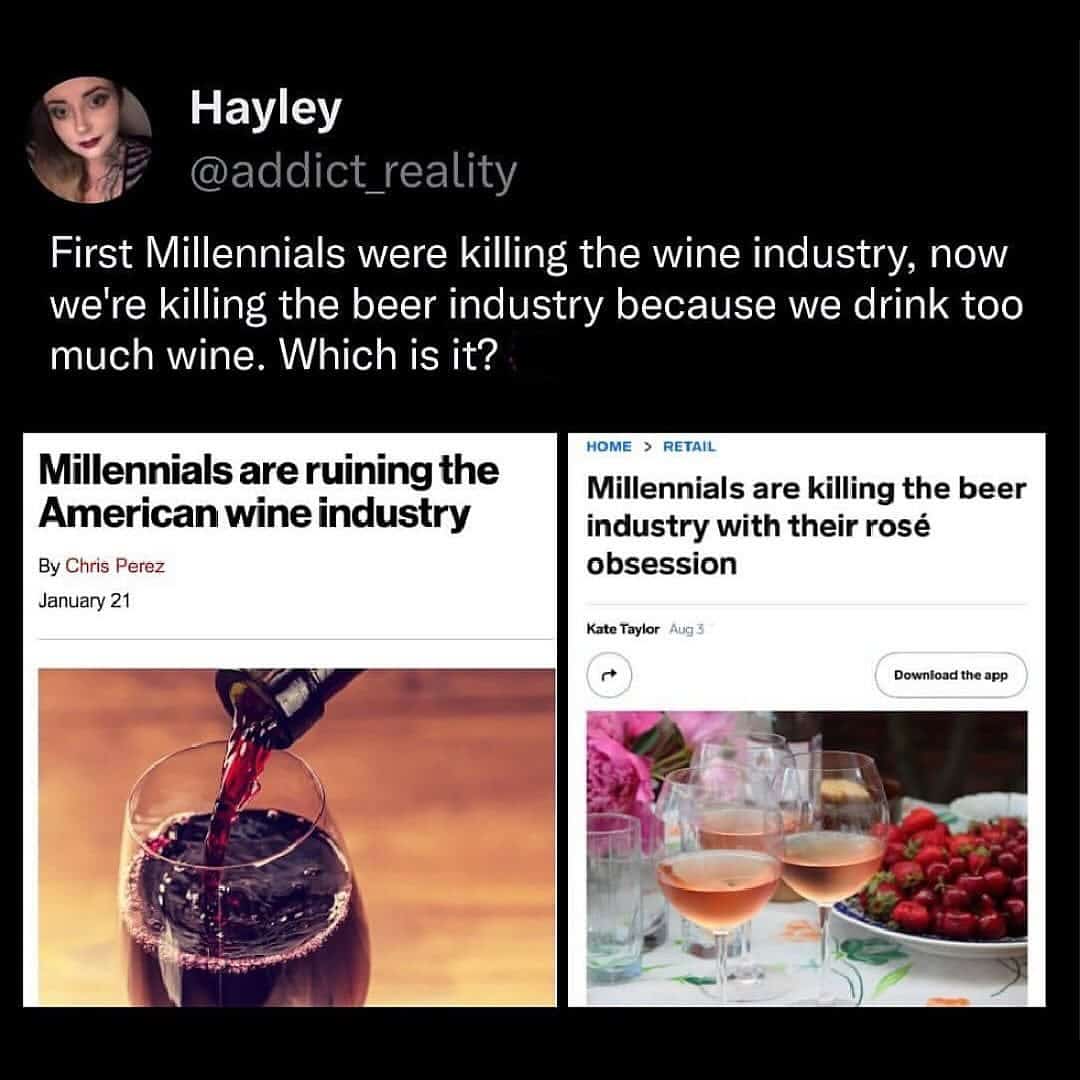This screenshot has height=1080, width=1080.
Task: Select the RETAIL breadcrumb
Action: [689, 447]
